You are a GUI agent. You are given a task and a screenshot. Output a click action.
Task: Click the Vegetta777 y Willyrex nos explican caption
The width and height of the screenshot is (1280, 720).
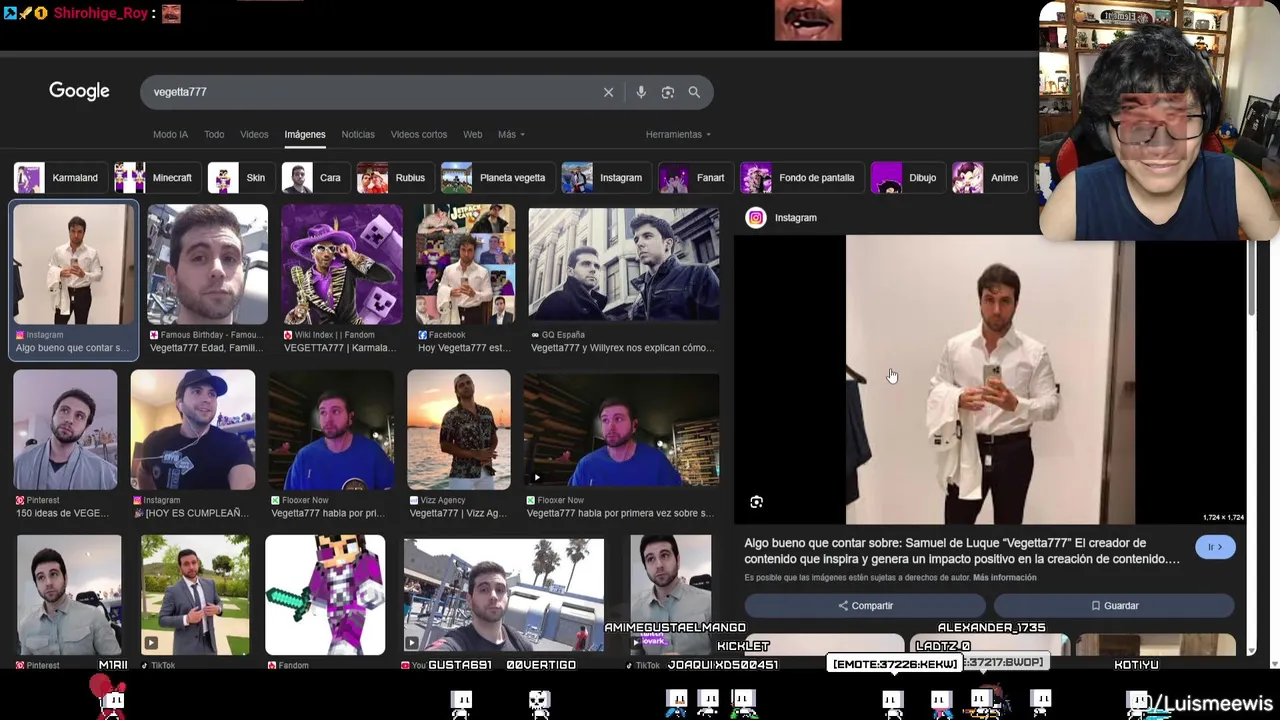click(623, 348)
